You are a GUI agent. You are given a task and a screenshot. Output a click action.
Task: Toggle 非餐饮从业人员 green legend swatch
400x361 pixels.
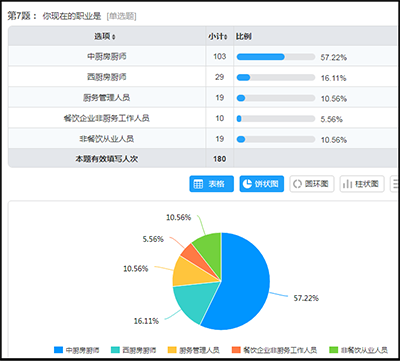coord(333,350)
